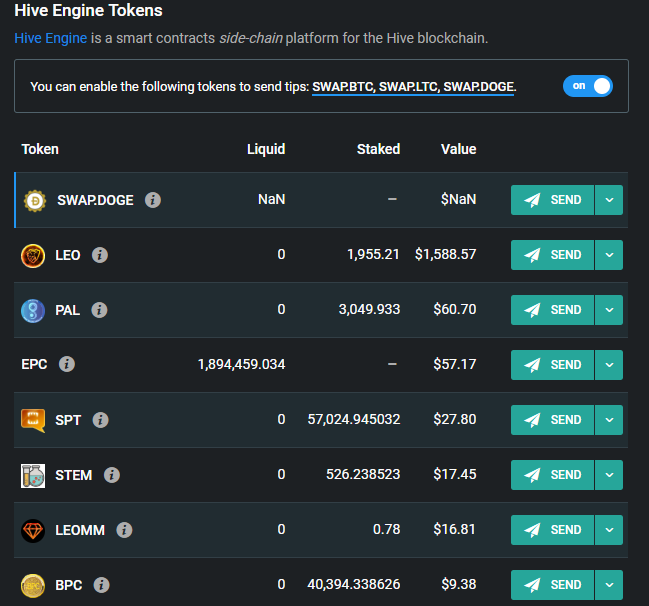This screenshot has height=606, width=649.
Task: Expand STEM send options dropdown
Action: click(x=609, y=475)
